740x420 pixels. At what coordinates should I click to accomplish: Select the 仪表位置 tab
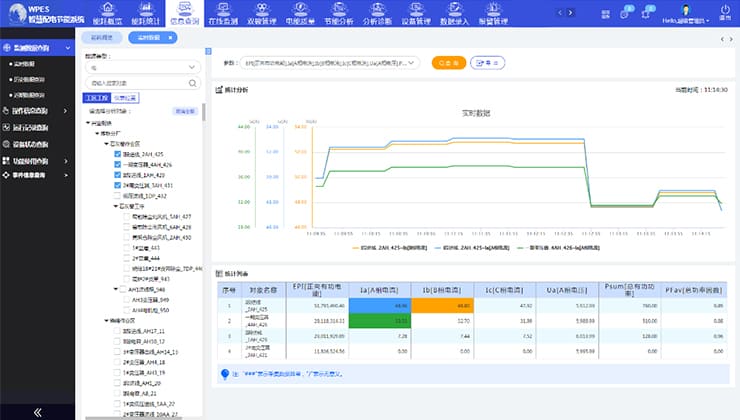click(125, 98)
